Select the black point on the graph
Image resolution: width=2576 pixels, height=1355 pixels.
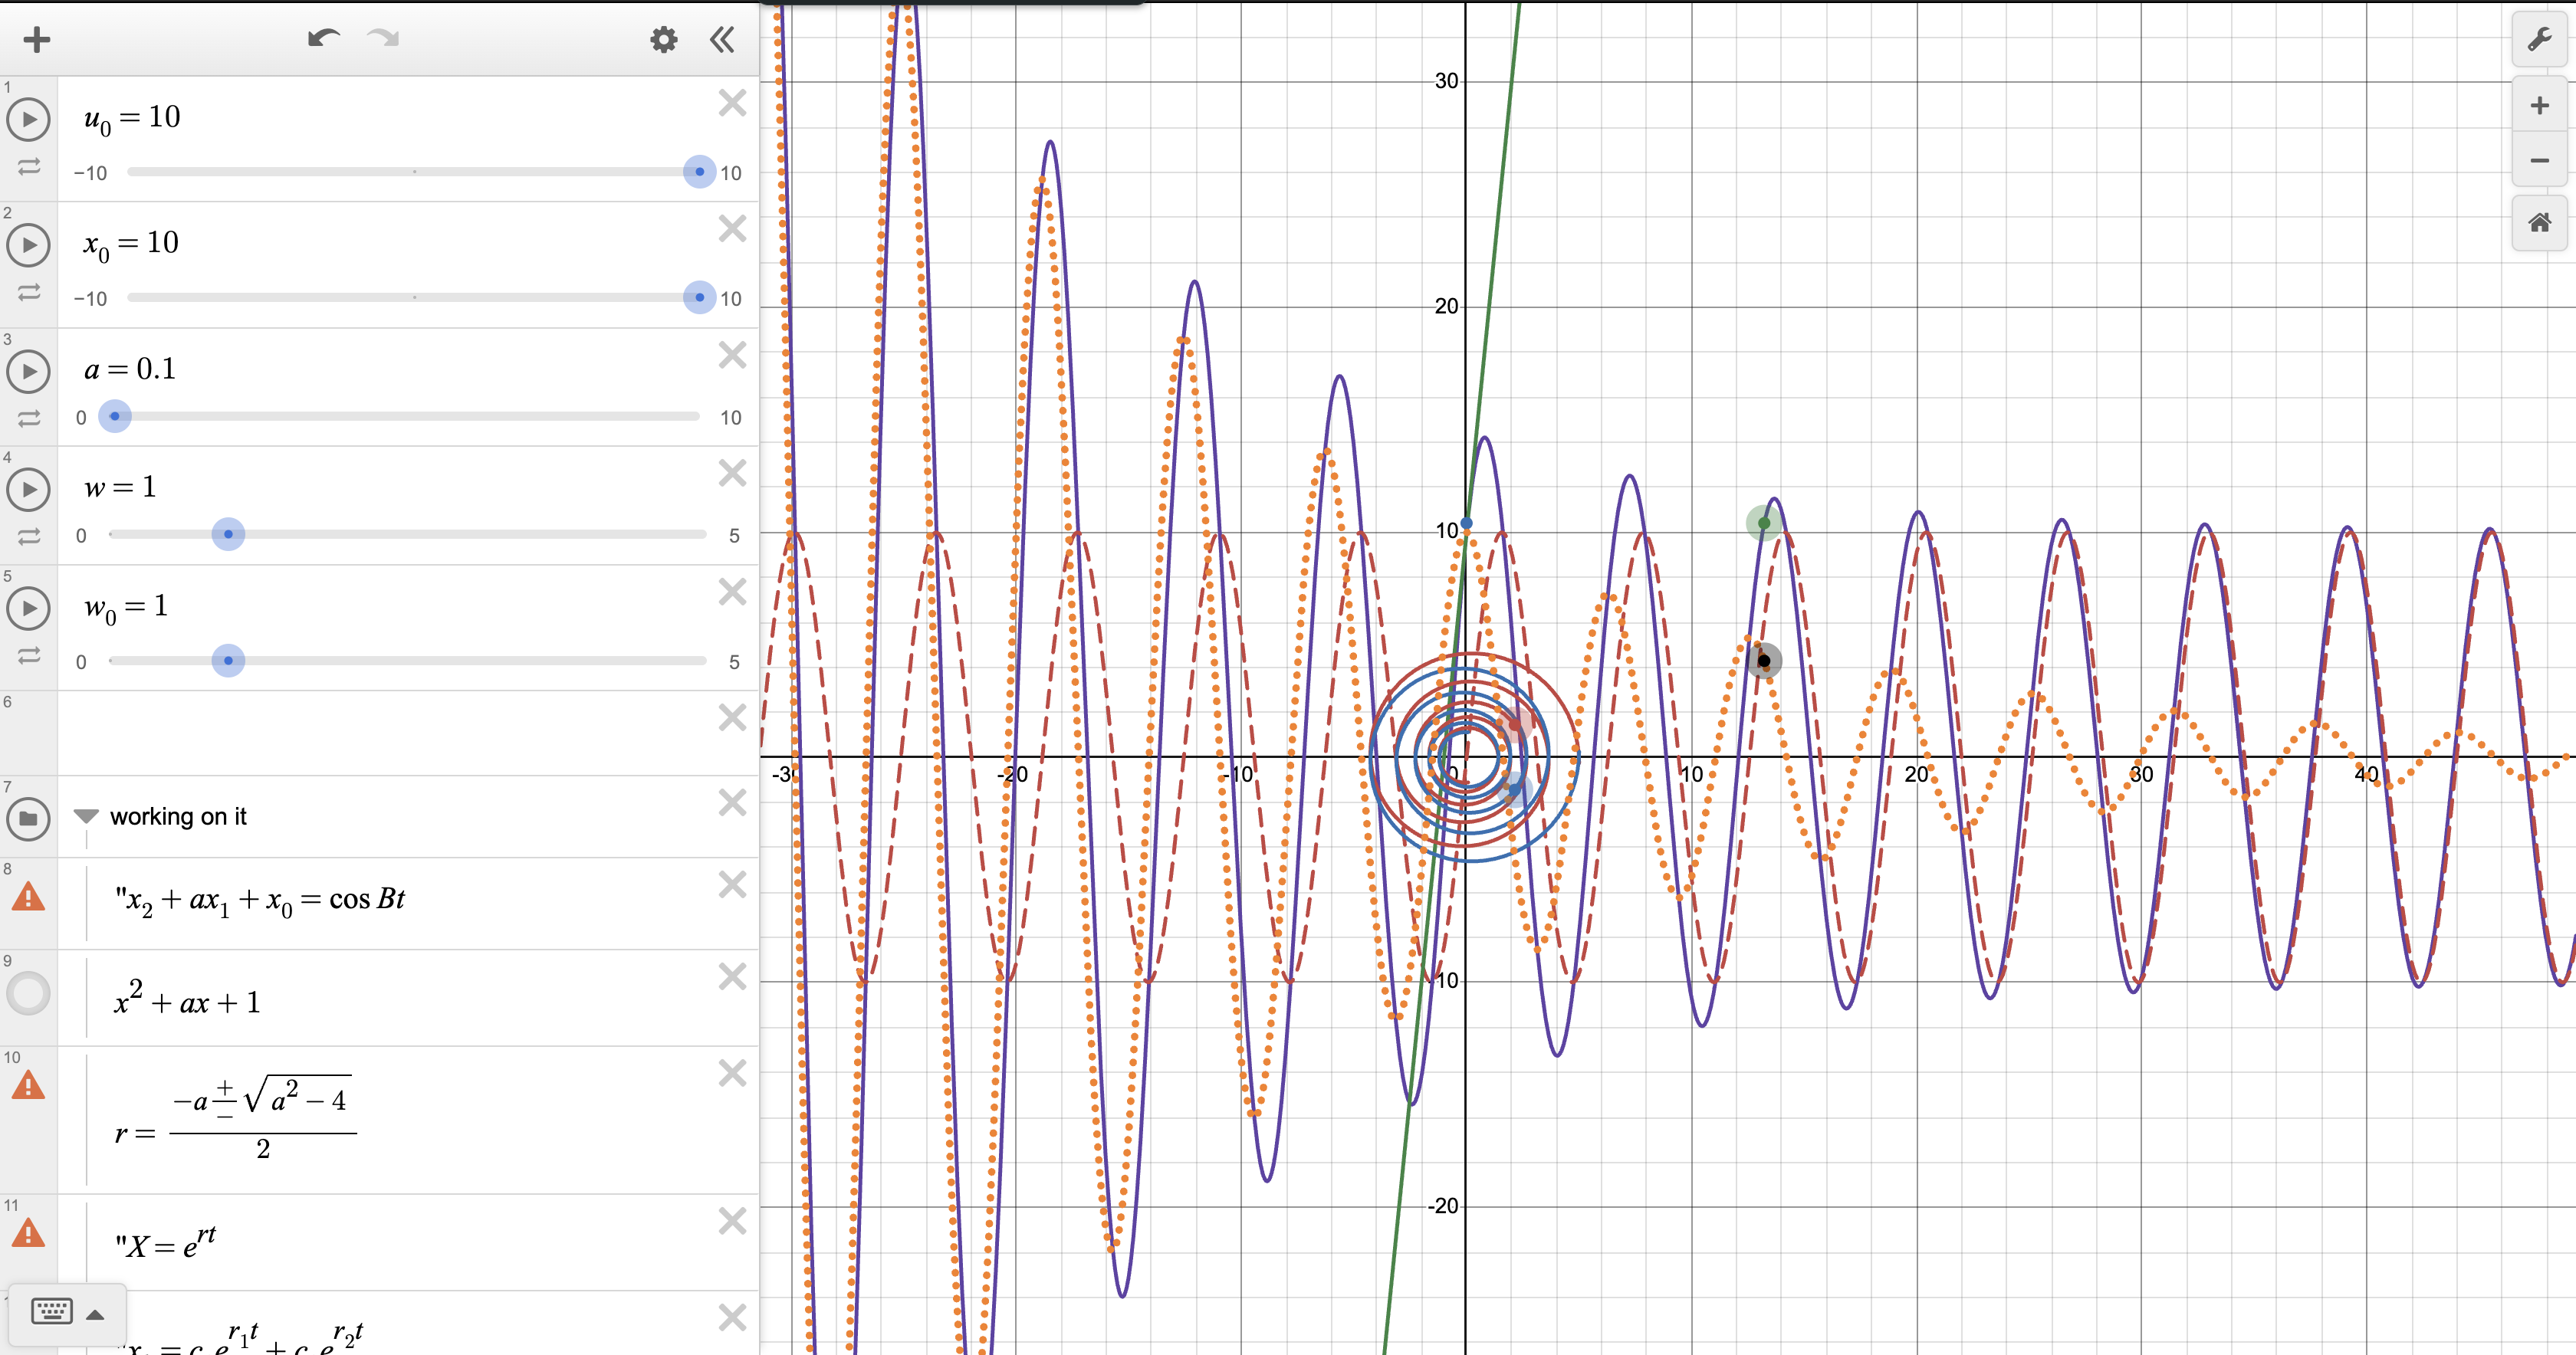click(1764, 660)
